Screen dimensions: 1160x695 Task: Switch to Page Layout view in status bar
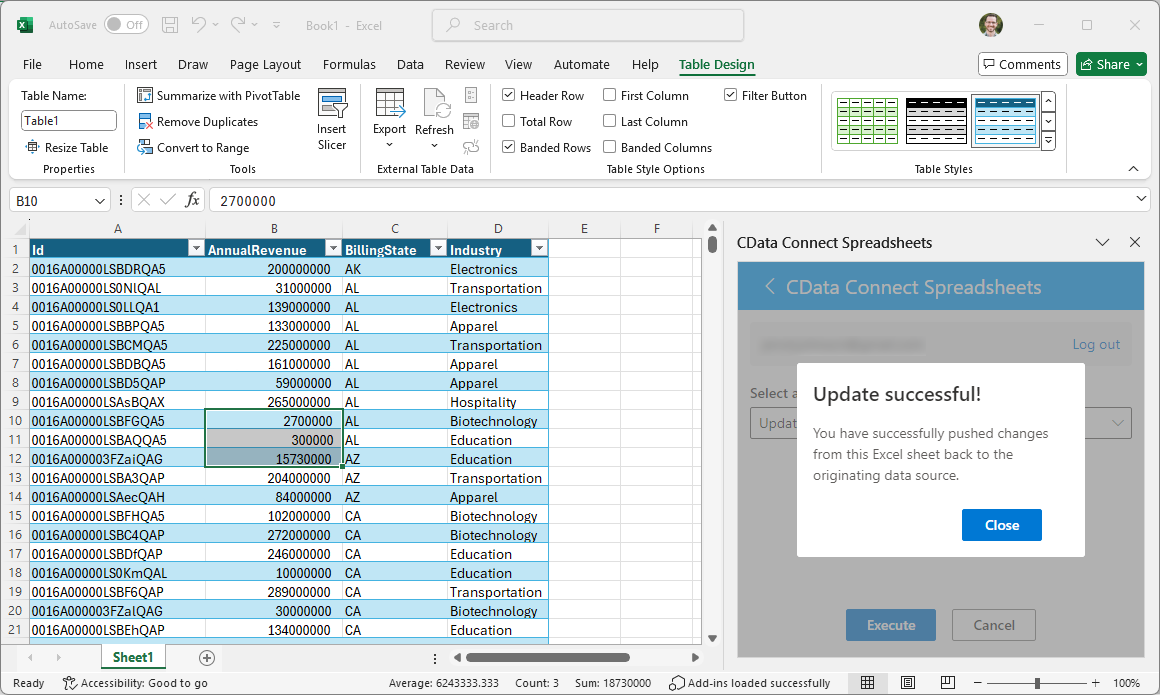tap(908, 683)
